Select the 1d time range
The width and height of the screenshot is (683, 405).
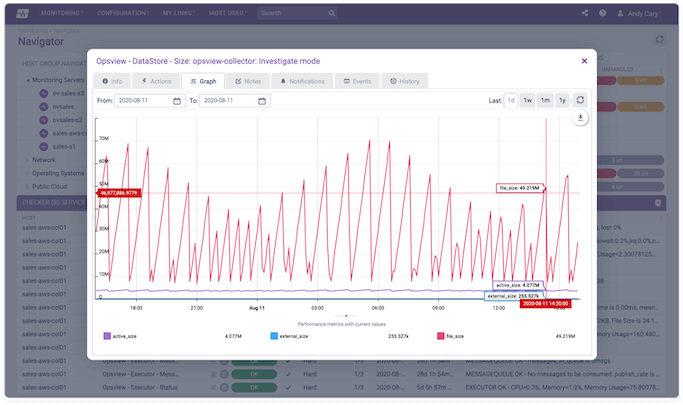click(511, 101)
